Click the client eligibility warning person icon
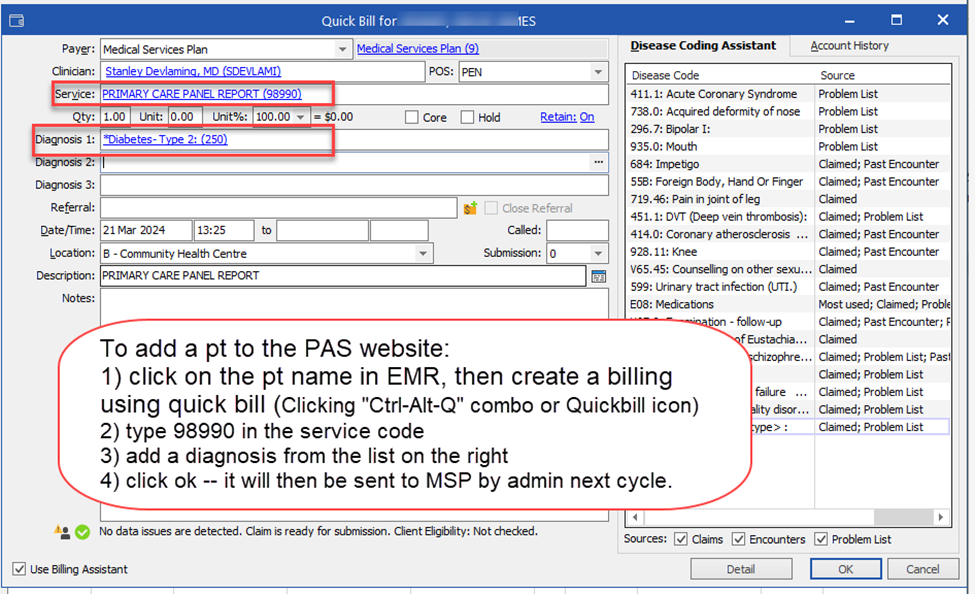 coord(62,532)
